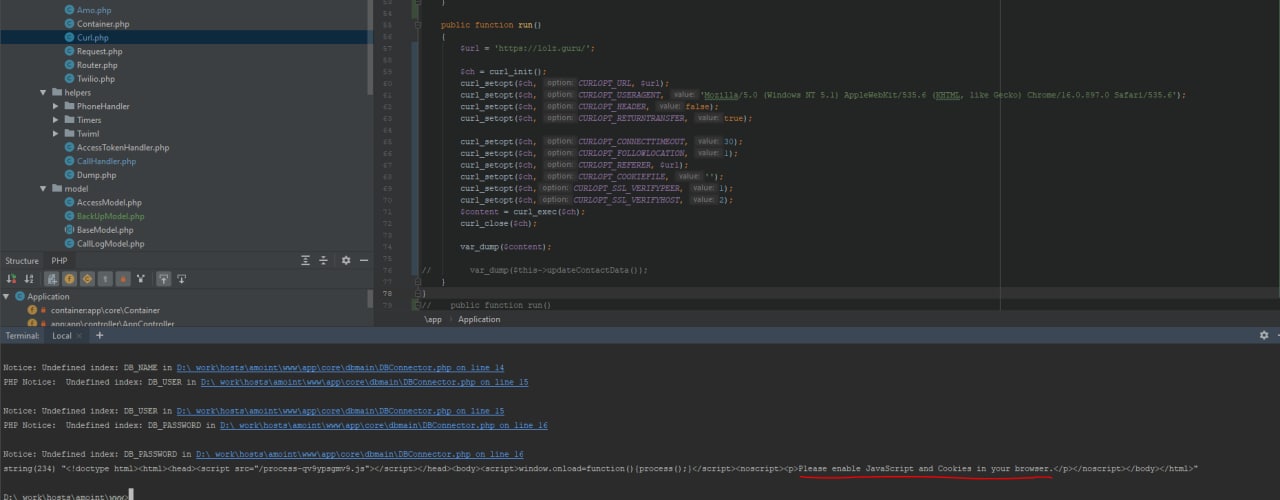Add a new terminal session tab
The height and width of the screenshot is (500, 1280).
(x=99, y=336)
